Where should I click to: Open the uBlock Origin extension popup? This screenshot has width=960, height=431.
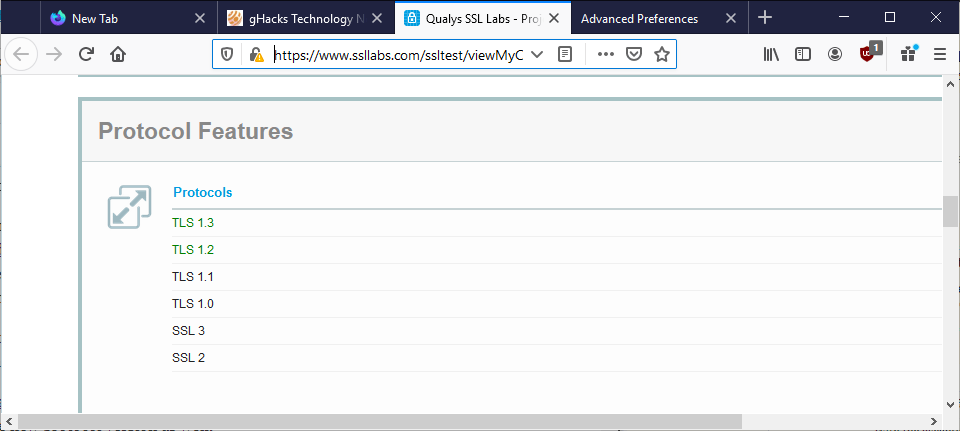pos(869,53)
